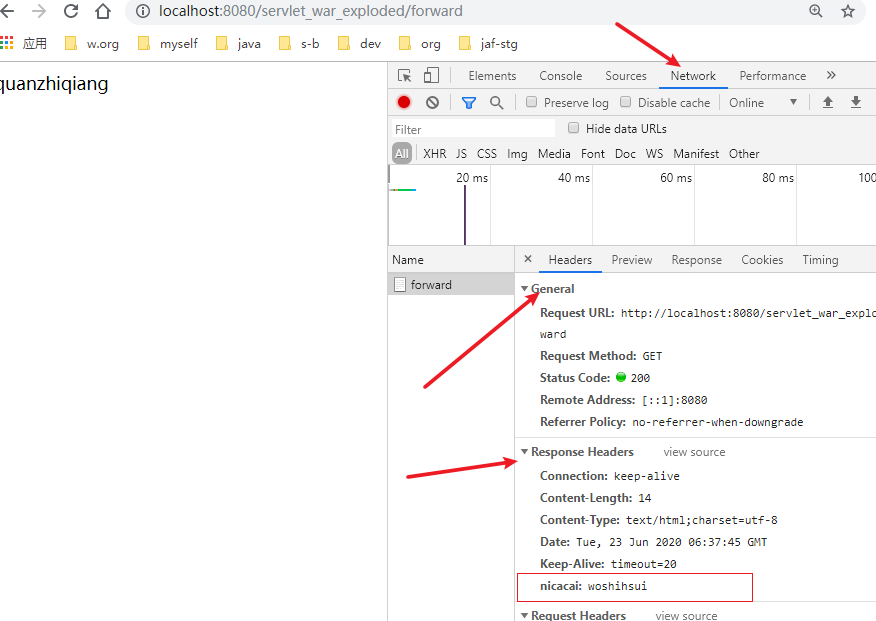The height and width of the screenshot is (621, 876).
Task: Stop recording network log (red dot)
Action: [404, 102]
